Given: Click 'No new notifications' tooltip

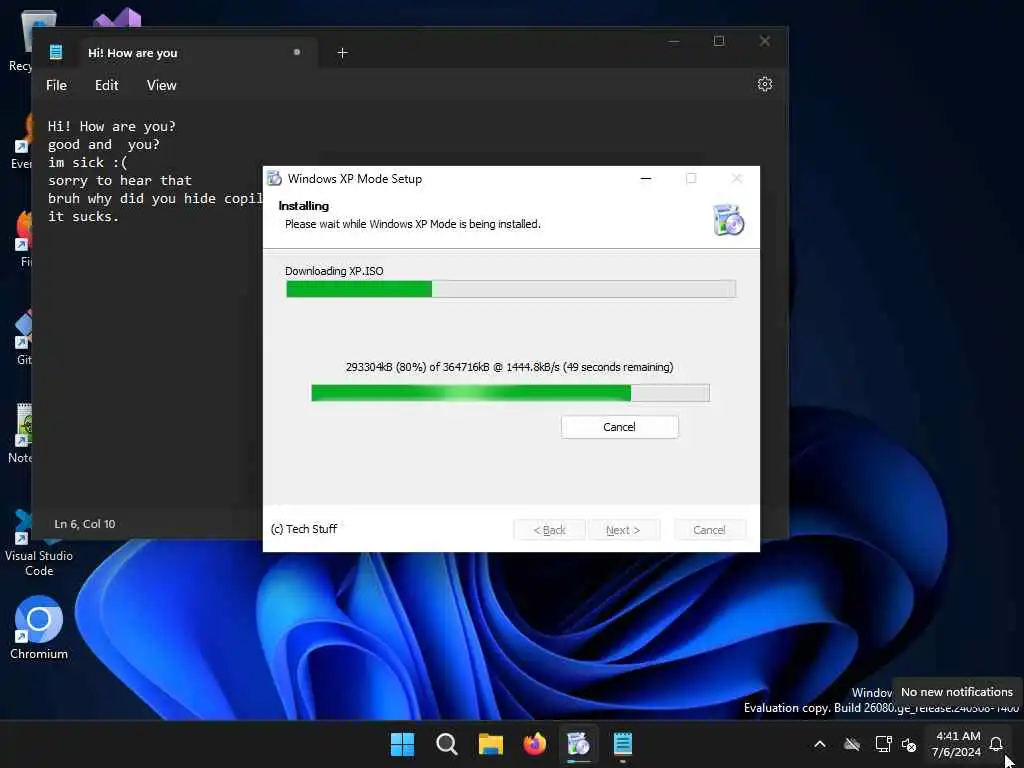Looking at the screenshot, I should click(957, 692).
